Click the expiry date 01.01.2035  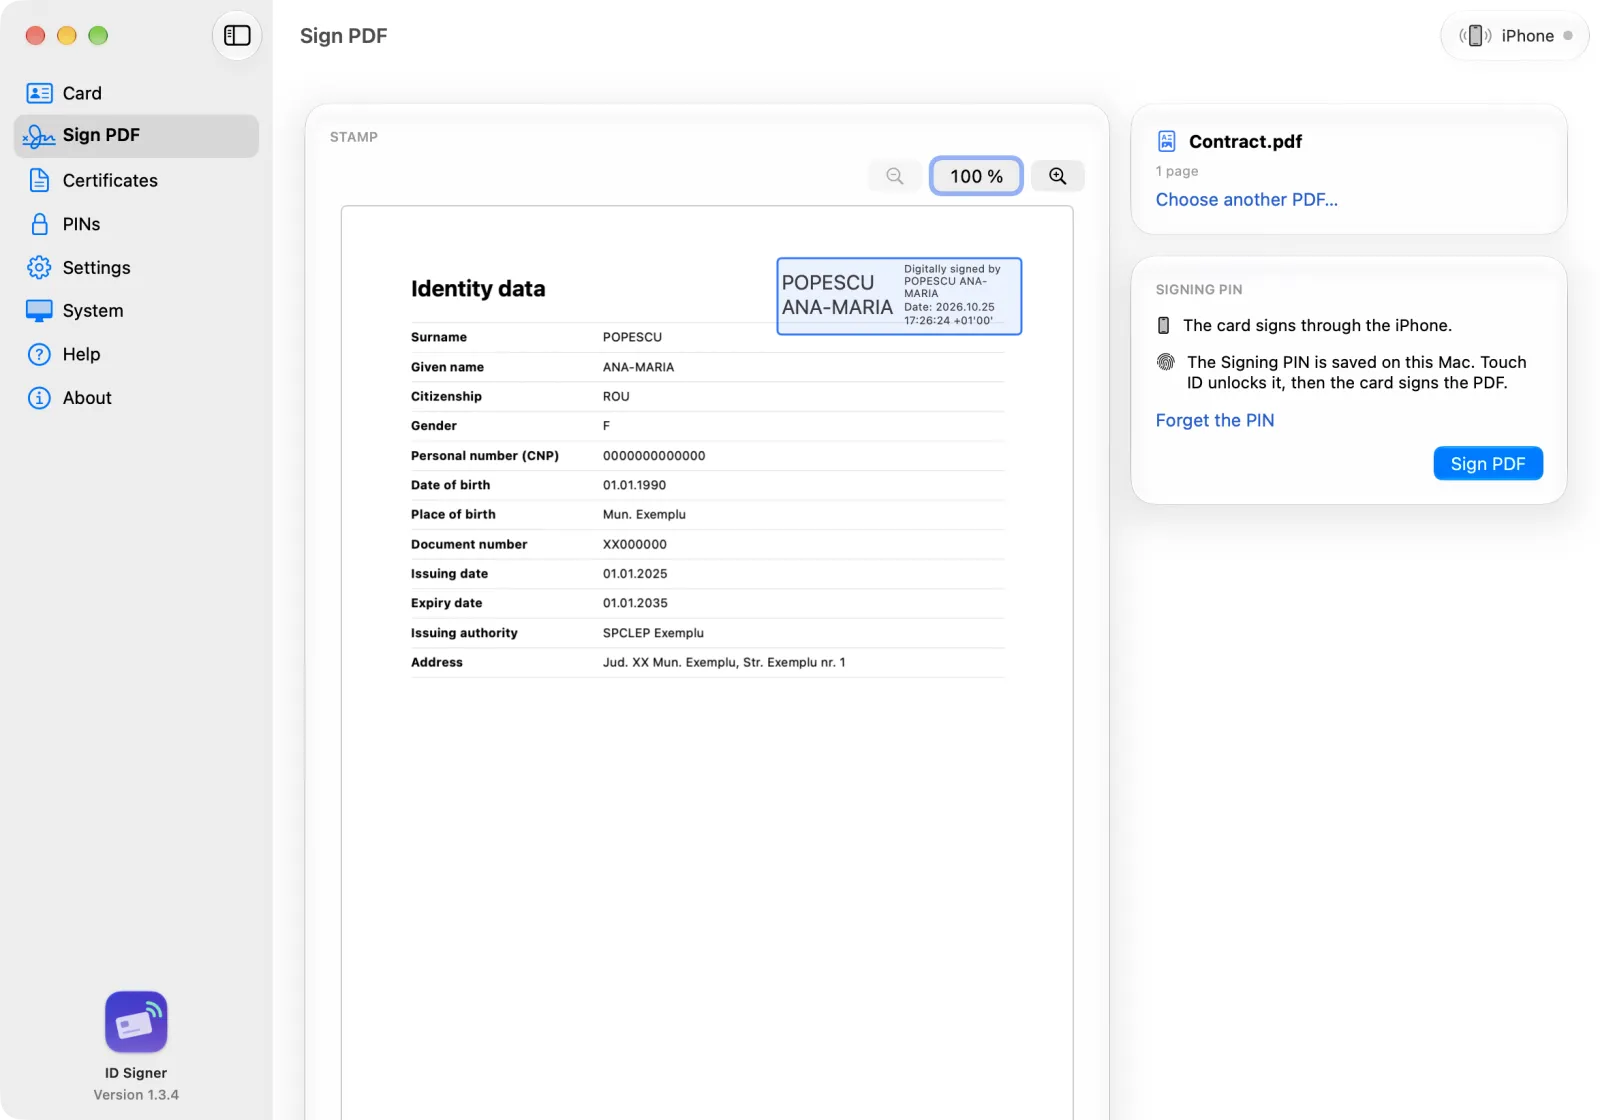(635, 603)
